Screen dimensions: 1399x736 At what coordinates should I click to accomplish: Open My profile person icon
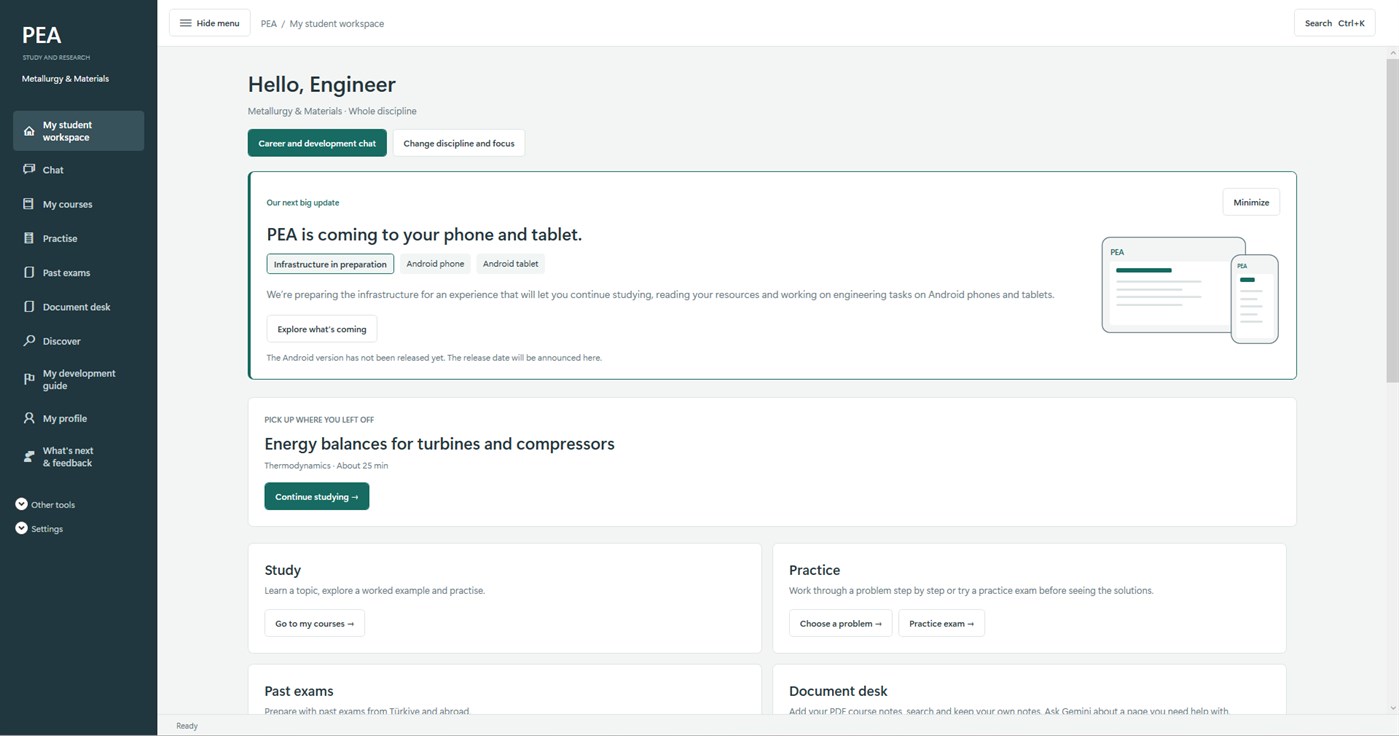tap(29, 418)
